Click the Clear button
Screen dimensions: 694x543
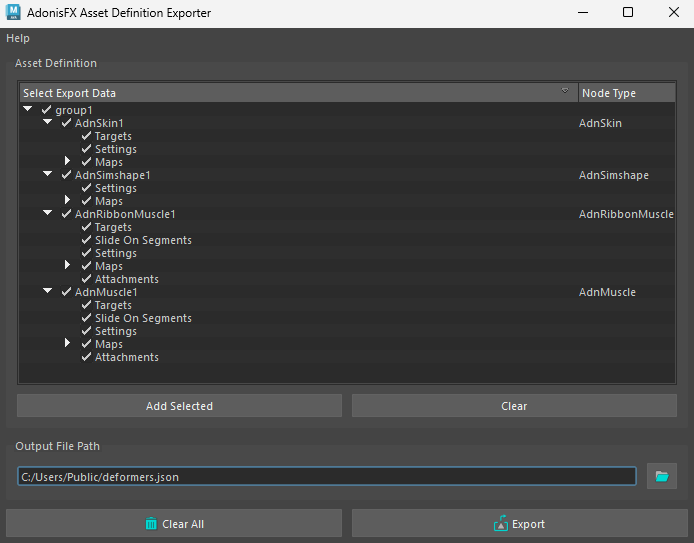click(x=514, y=406)
